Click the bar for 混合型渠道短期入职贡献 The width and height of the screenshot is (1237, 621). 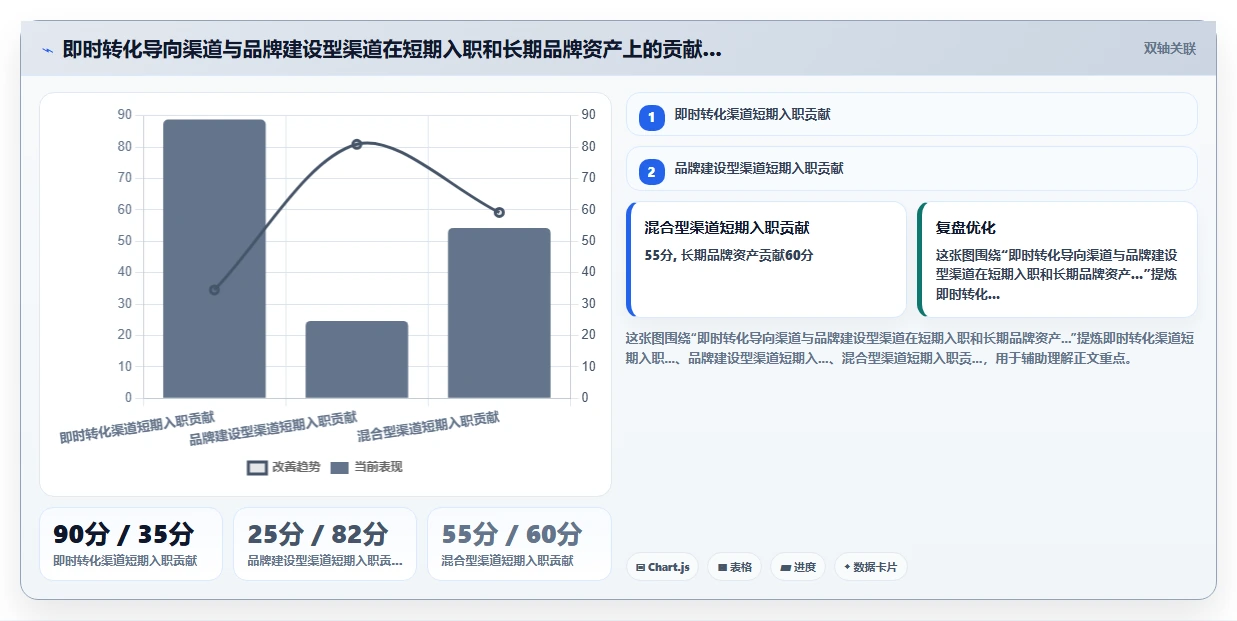pyautogui.click(x=499, y=313)
